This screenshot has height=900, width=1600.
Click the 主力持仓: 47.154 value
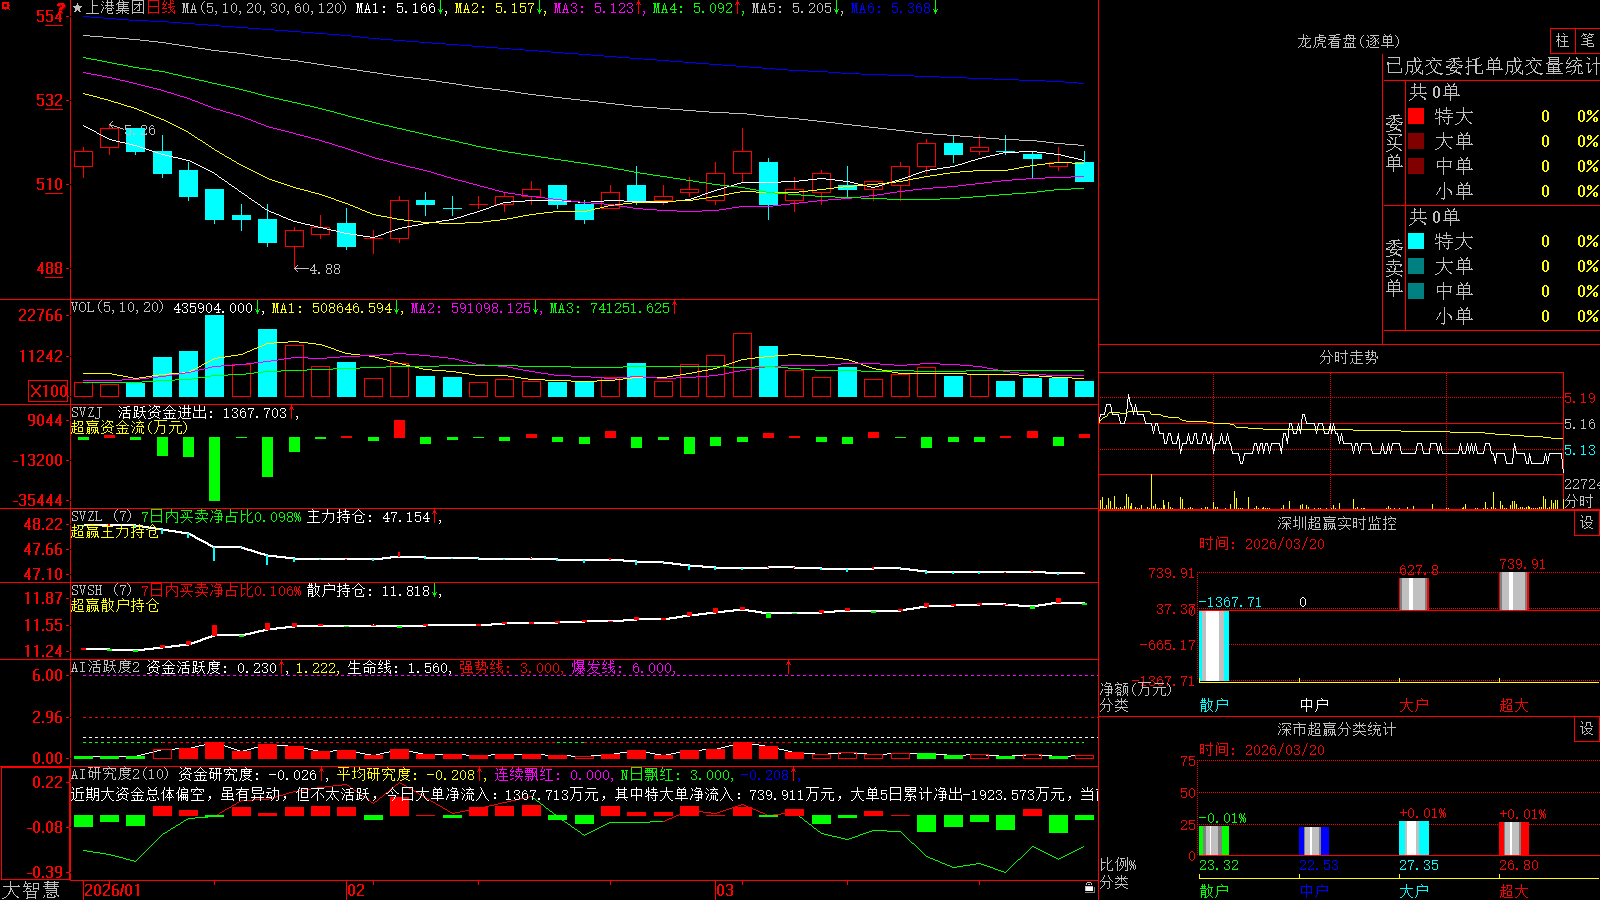(x=368, y=517)
